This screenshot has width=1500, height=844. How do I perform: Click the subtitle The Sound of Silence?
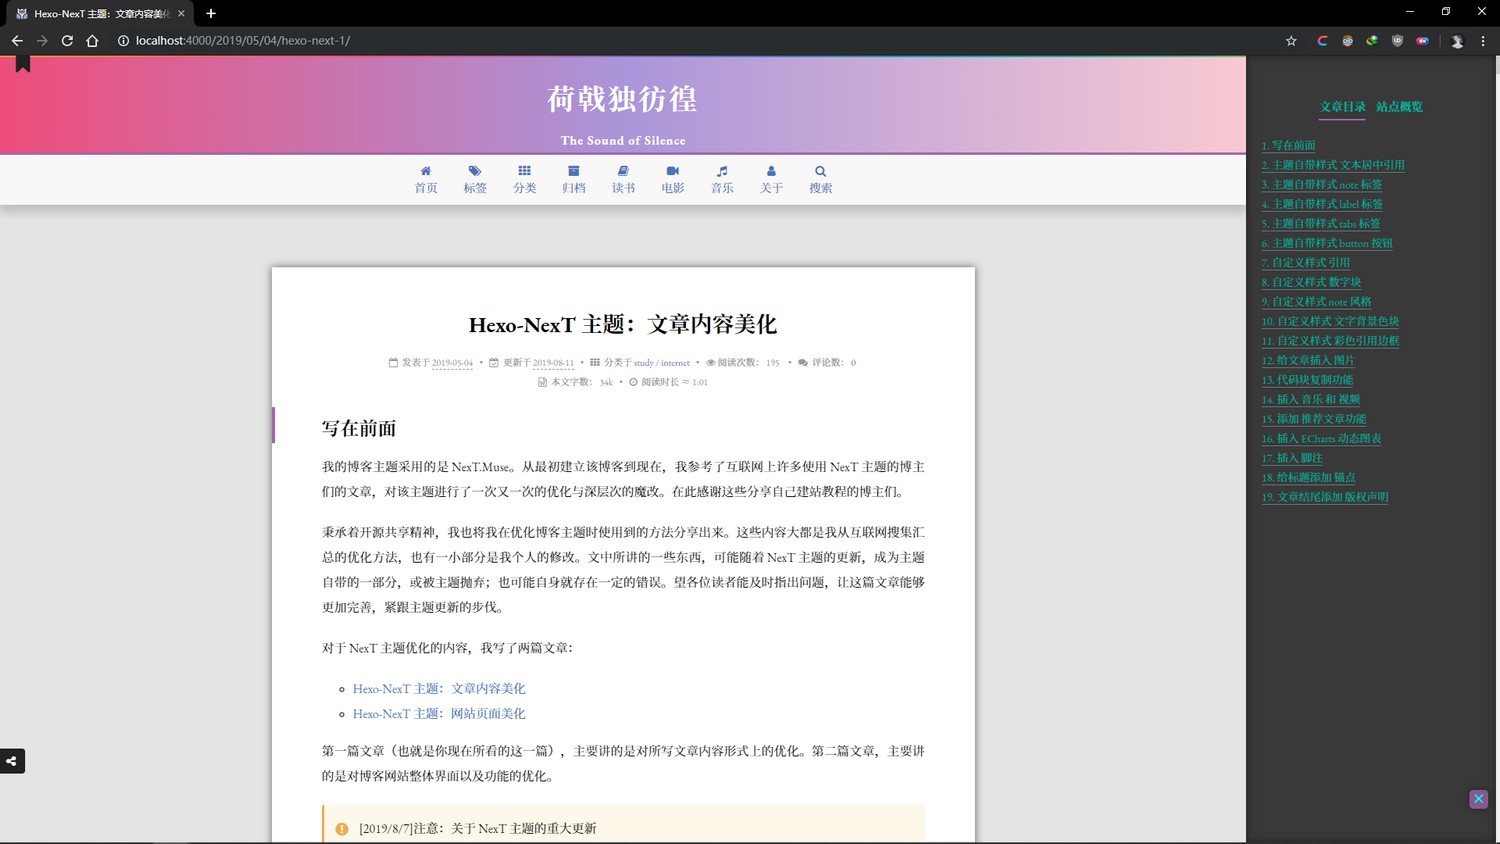(x=623, y=141)
